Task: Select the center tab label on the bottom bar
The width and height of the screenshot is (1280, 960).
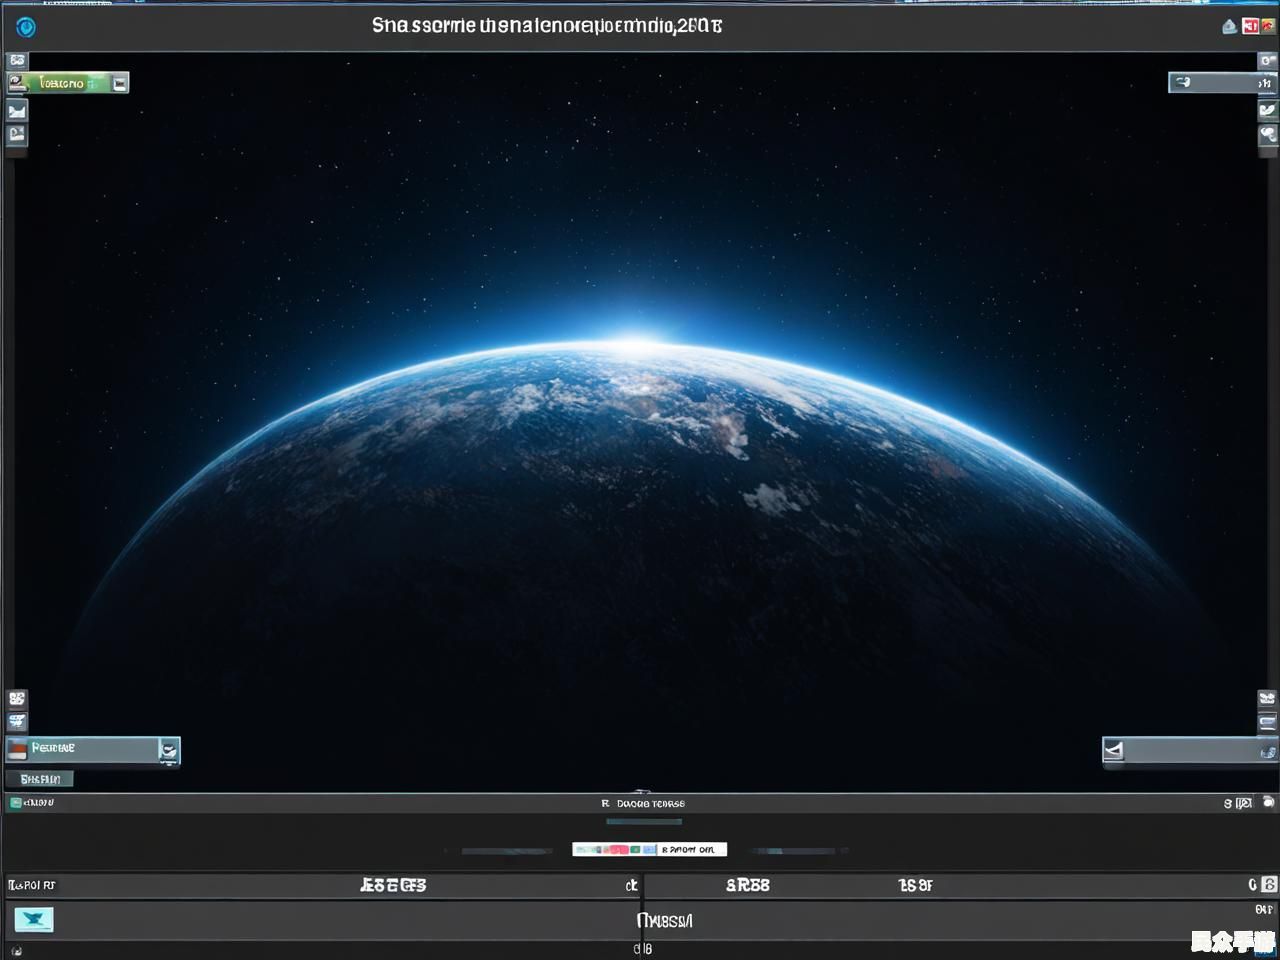Action: (x=665, y=921)
